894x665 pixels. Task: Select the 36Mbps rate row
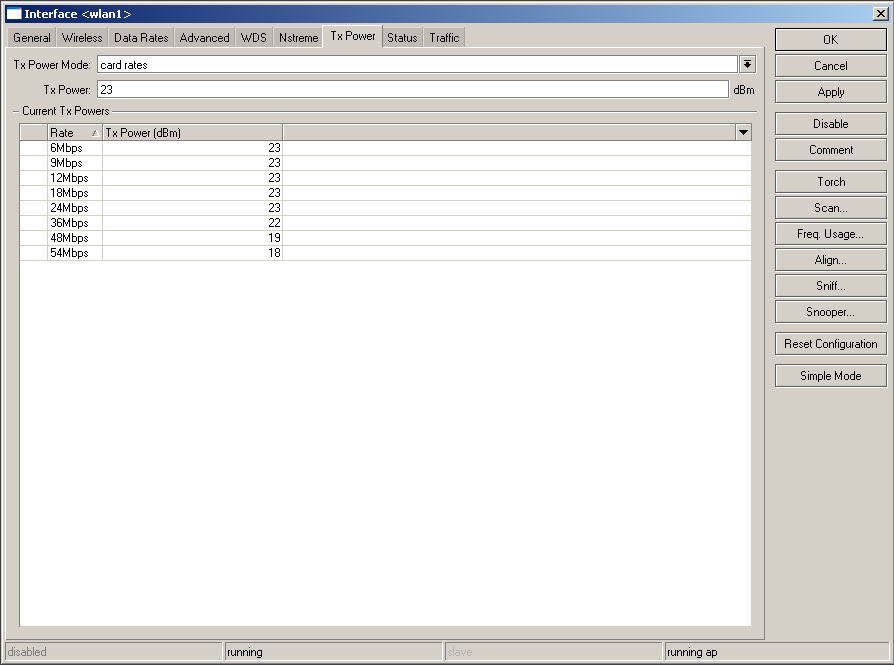pyautogui.click(x=385, y=223)
